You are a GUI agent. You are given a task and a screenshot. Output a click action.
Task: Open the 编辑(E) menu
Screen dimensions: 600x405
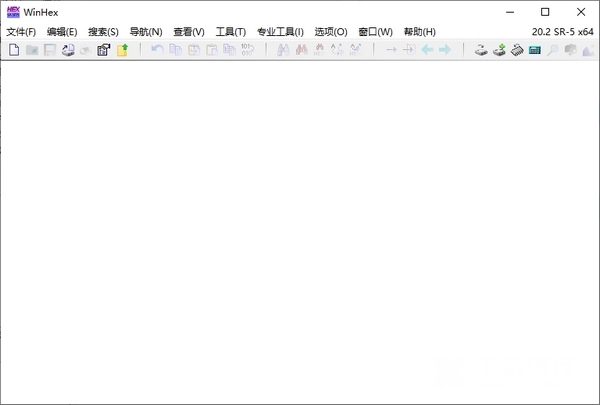(62, 32)
